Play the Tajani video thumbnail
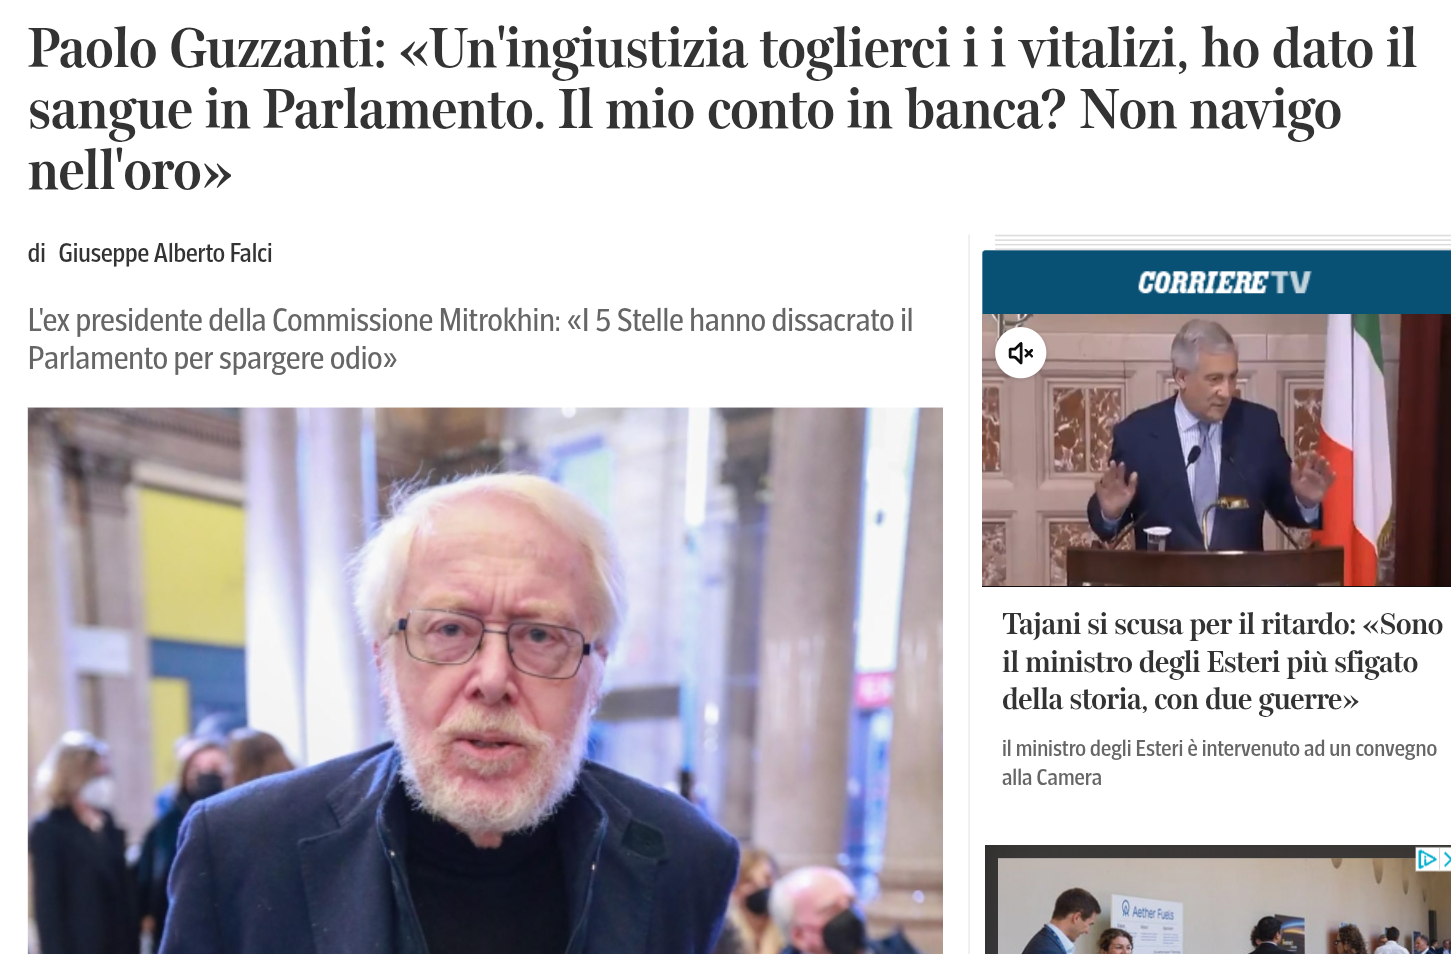Screen dimensions: 1451x954 1217,450
